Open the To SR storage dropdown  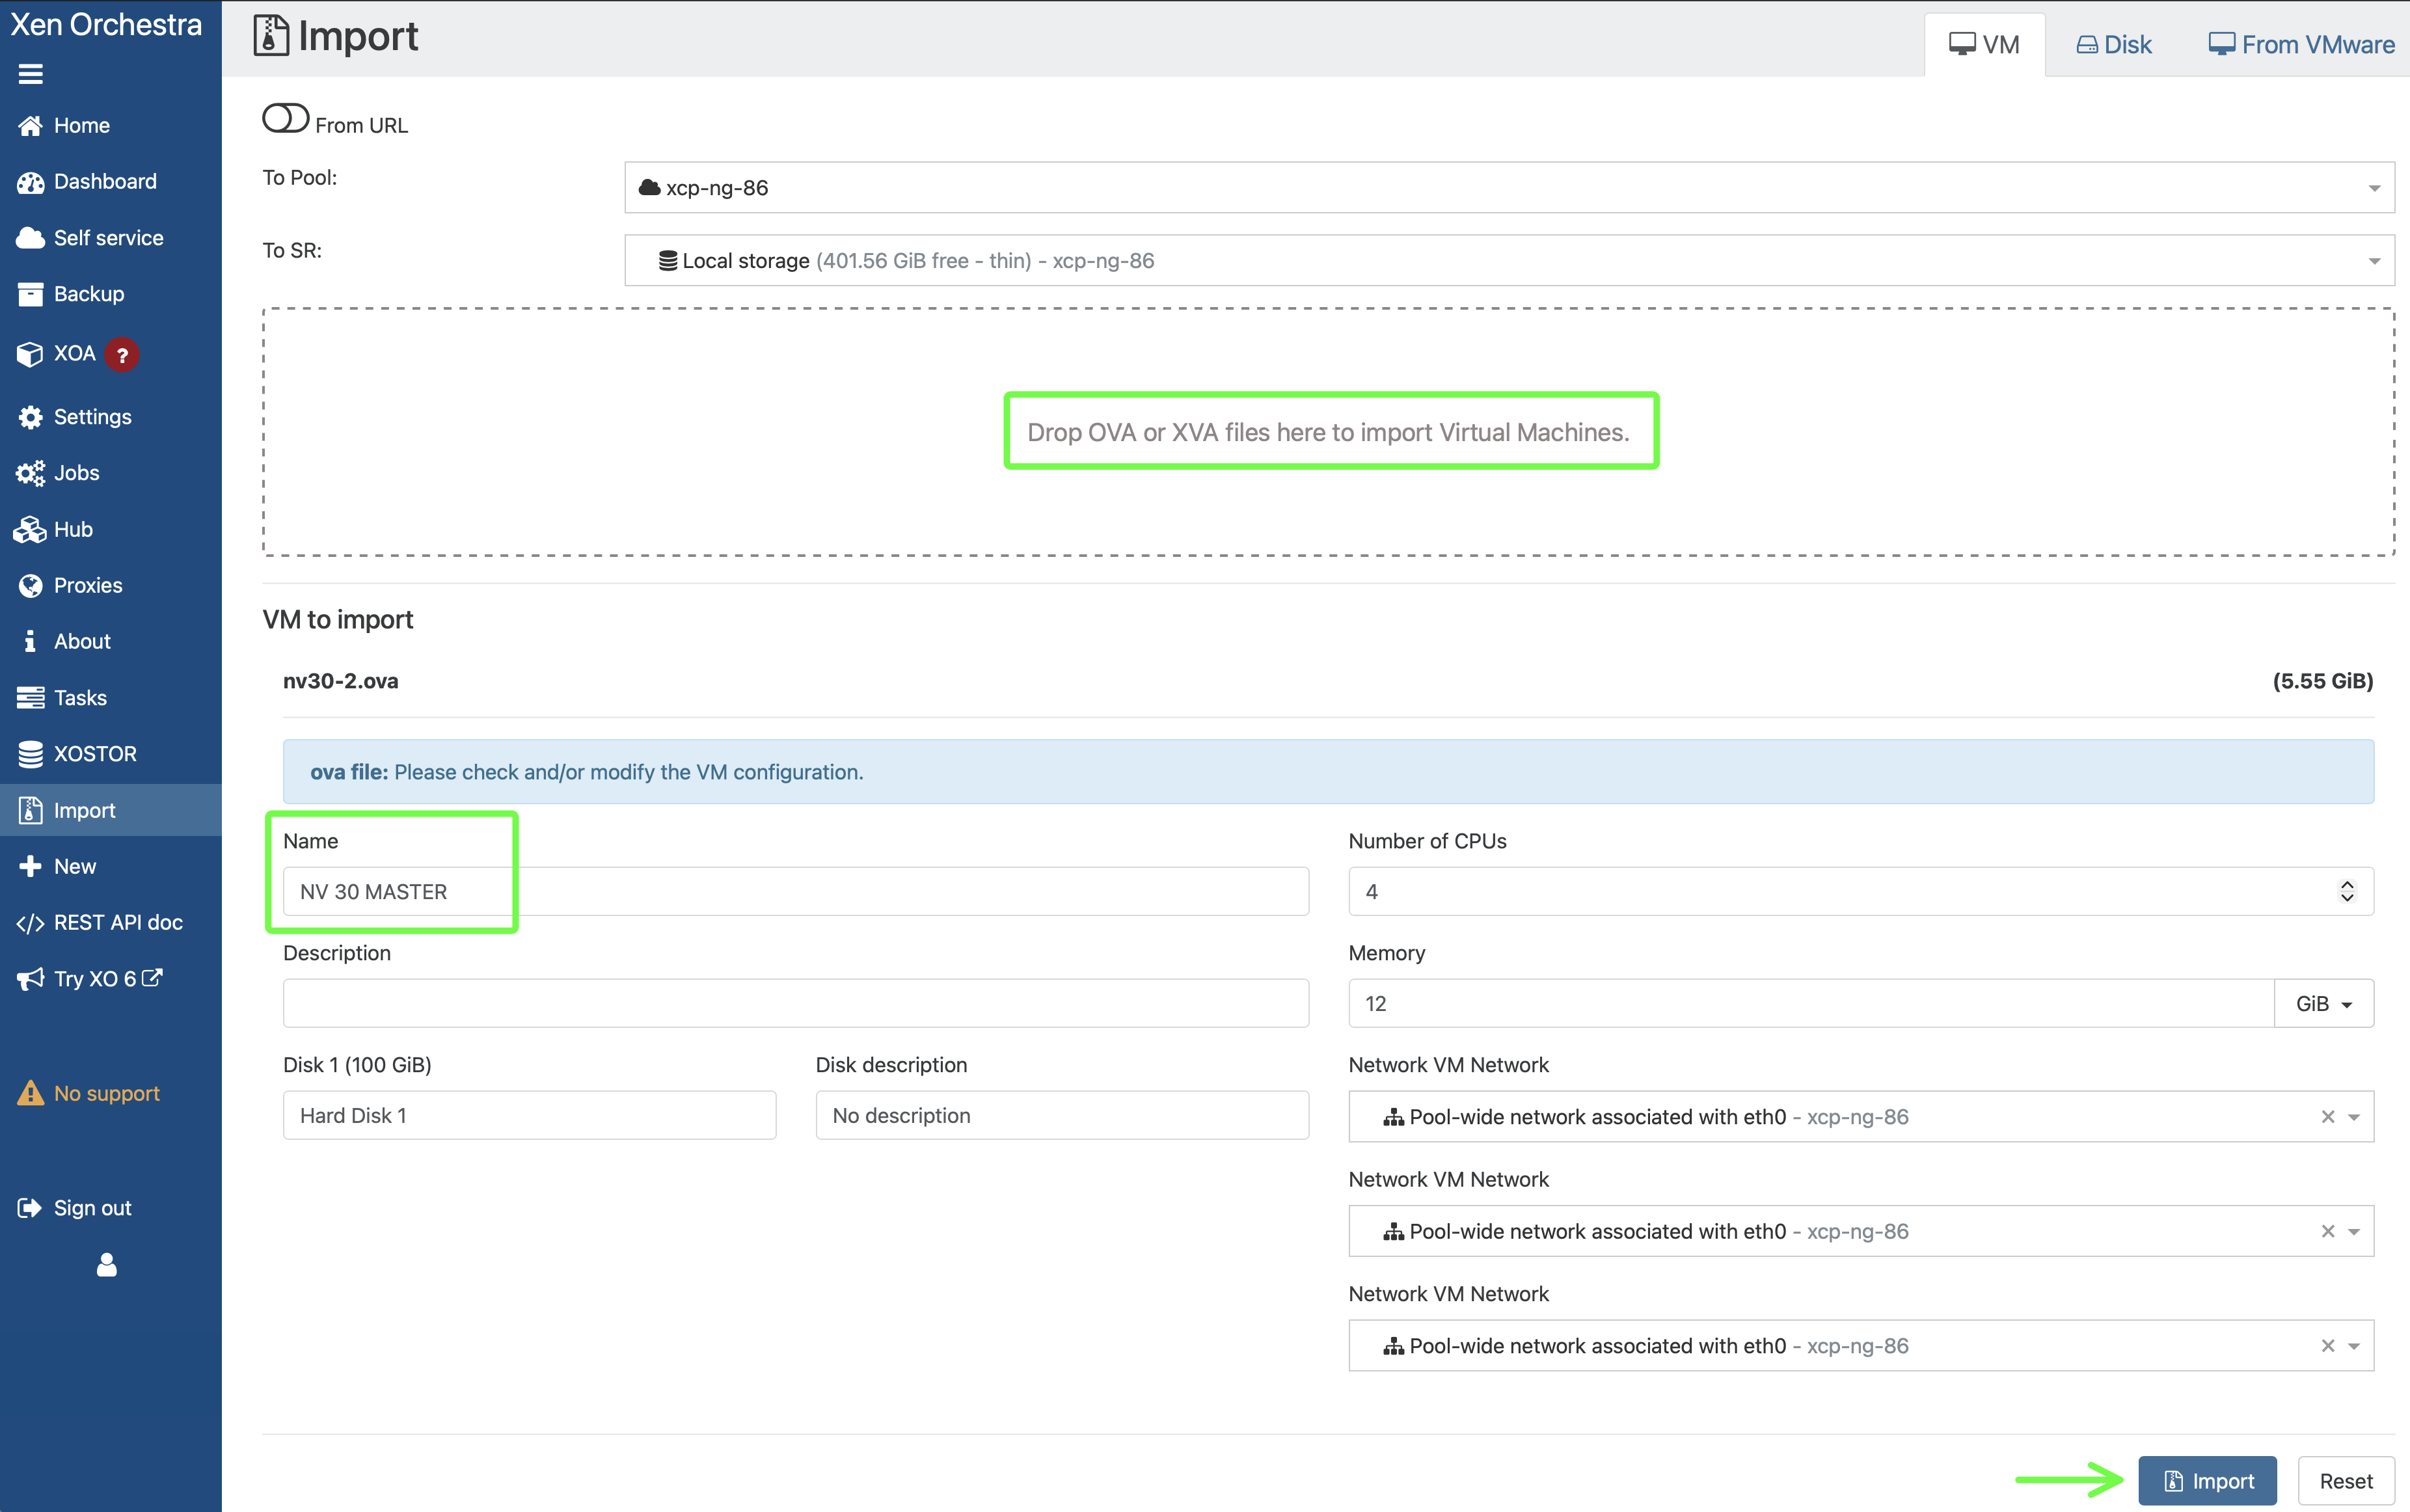(x=1509, y=261)
